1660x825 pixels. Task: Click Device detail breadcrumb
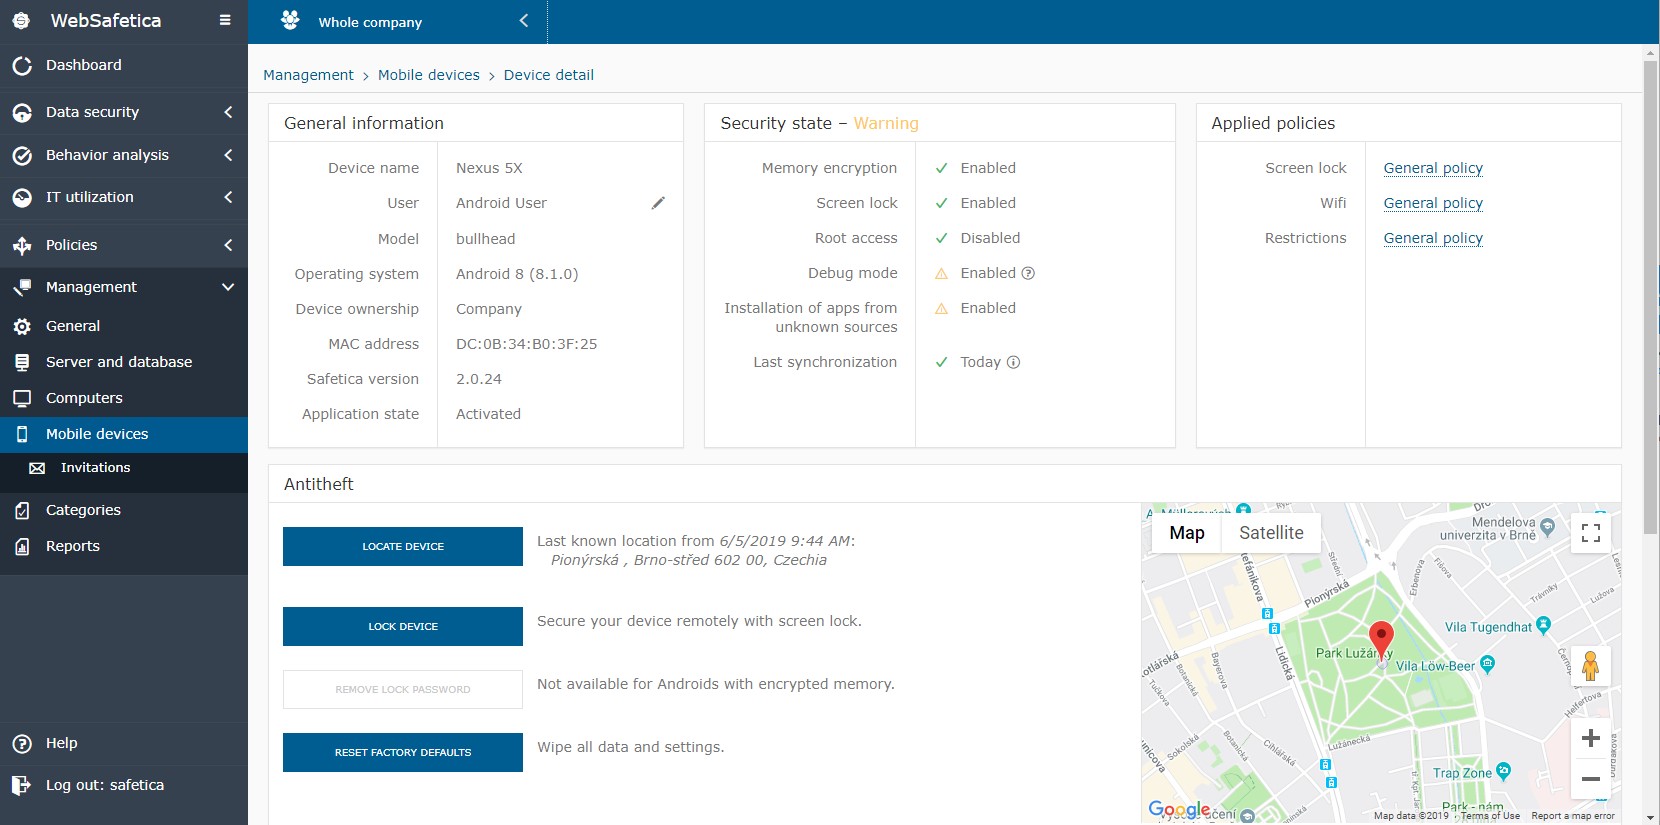pyautogui.click(x=549, y=75)
